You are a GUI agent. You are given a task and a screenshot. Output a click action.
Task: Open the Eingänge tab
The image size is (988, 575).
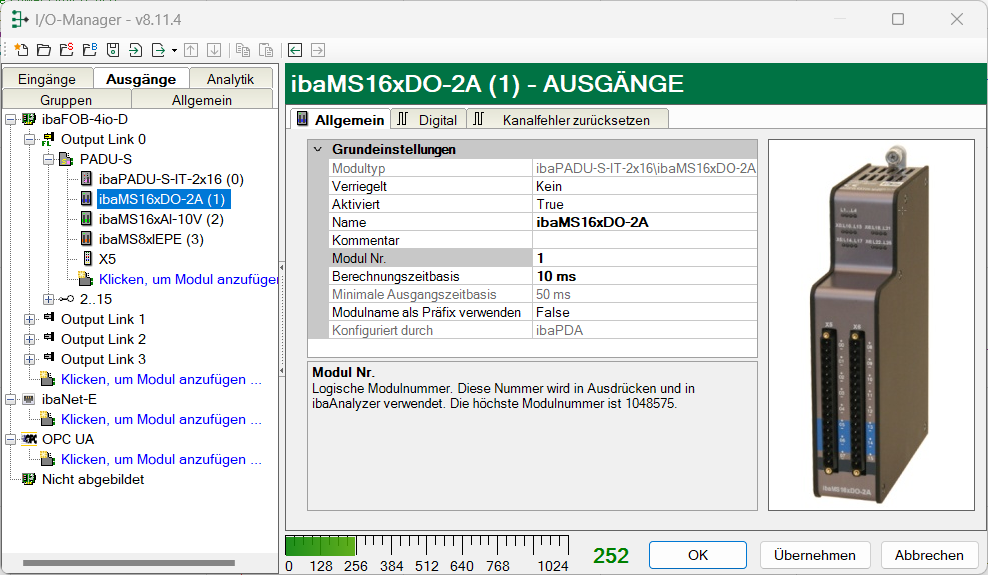pos(47,79)
